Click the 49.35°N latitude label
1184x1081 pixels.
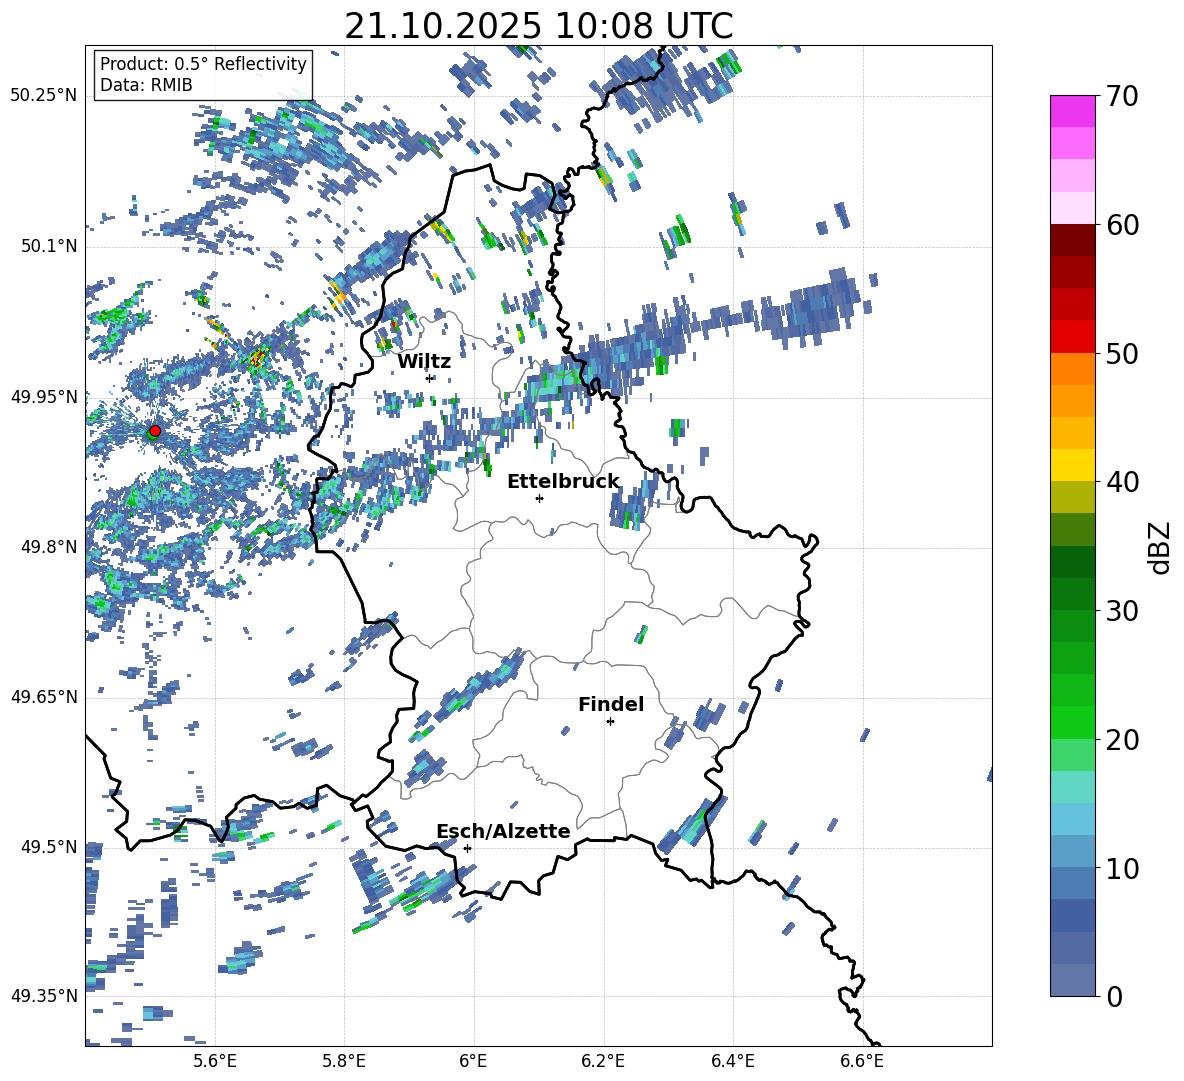point(44,996)
